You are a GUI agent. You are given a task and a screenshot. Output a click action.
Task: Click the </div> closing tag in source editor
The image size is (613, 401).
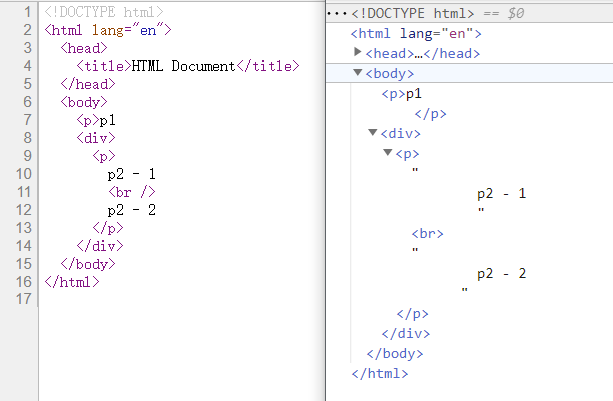pyautogui.click(x=100, y=246)
